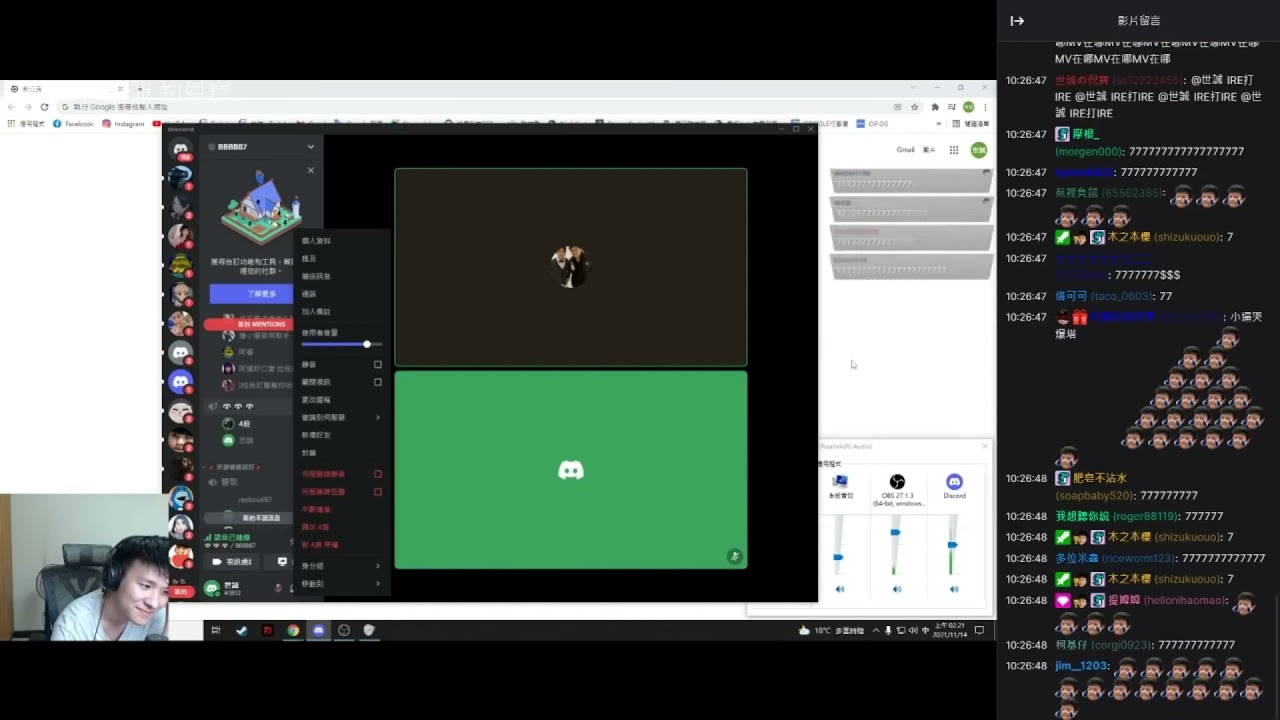
Task: Bookmark page with Chrome star icon
Action: [914, 107]
